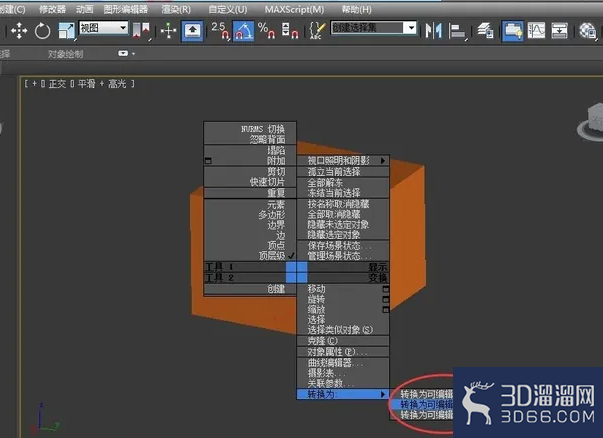603x438 pixels.
Task: Toggle the 2.5D Snaps icon
Action: pyautogui.click(x=220, y=31)
